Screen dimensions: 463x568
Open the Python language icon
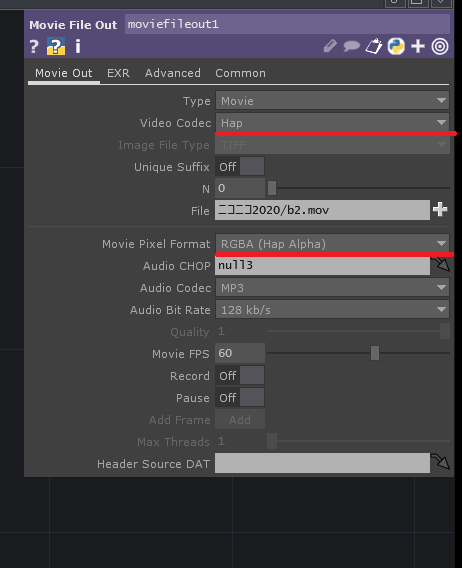click(x=396, y=46)
